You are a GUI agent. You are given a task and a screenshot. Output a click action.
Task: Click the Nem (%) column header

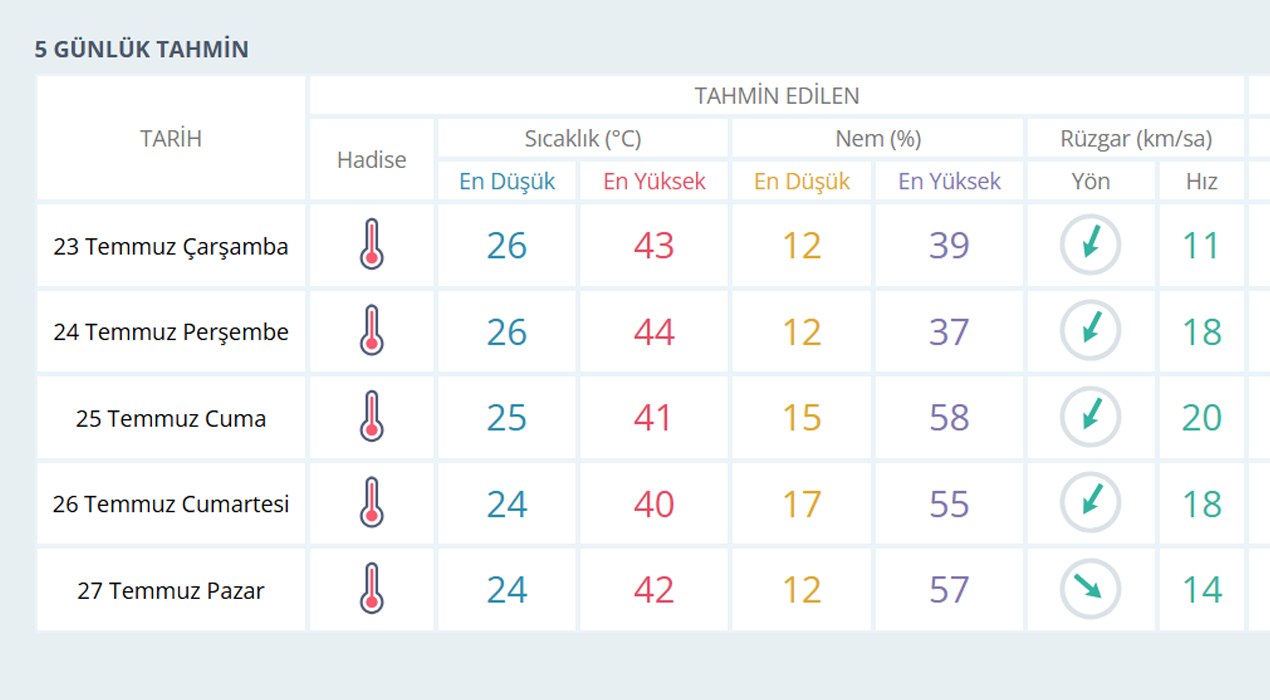click(878, 138)
